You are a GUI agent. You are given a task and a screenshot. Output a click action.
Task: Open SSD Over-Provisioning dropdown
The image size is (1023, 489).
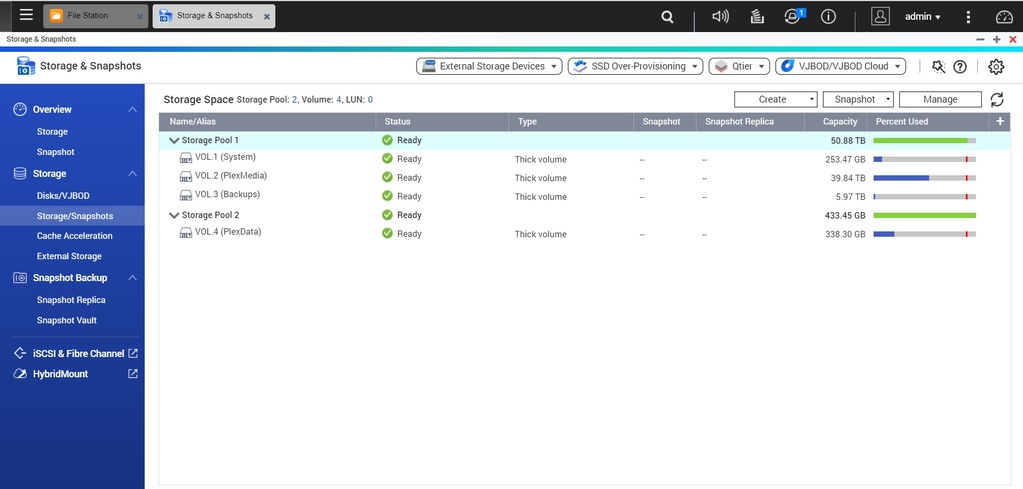click(635, 66)
